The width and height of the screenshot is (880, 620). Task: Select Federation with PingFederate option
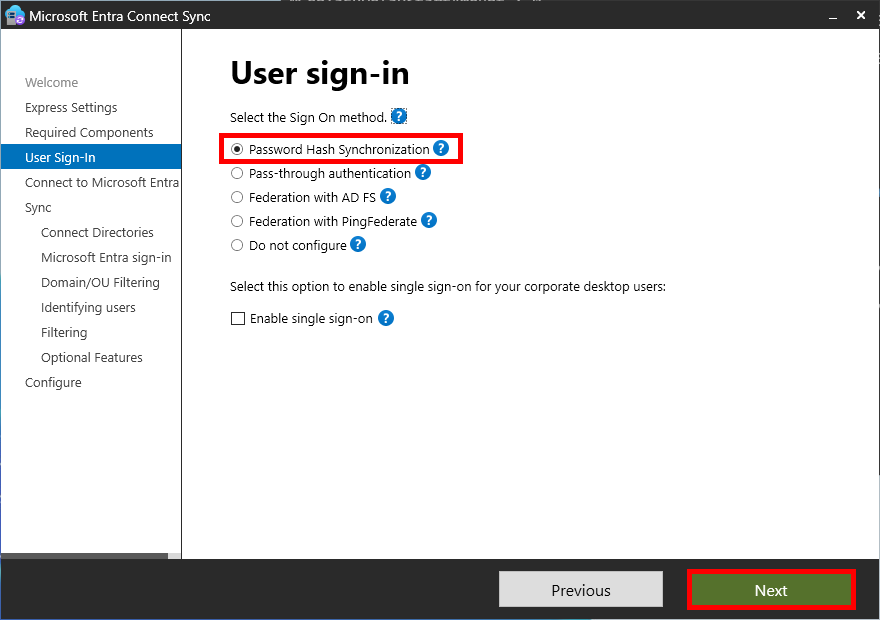click(x=236, y=220)
